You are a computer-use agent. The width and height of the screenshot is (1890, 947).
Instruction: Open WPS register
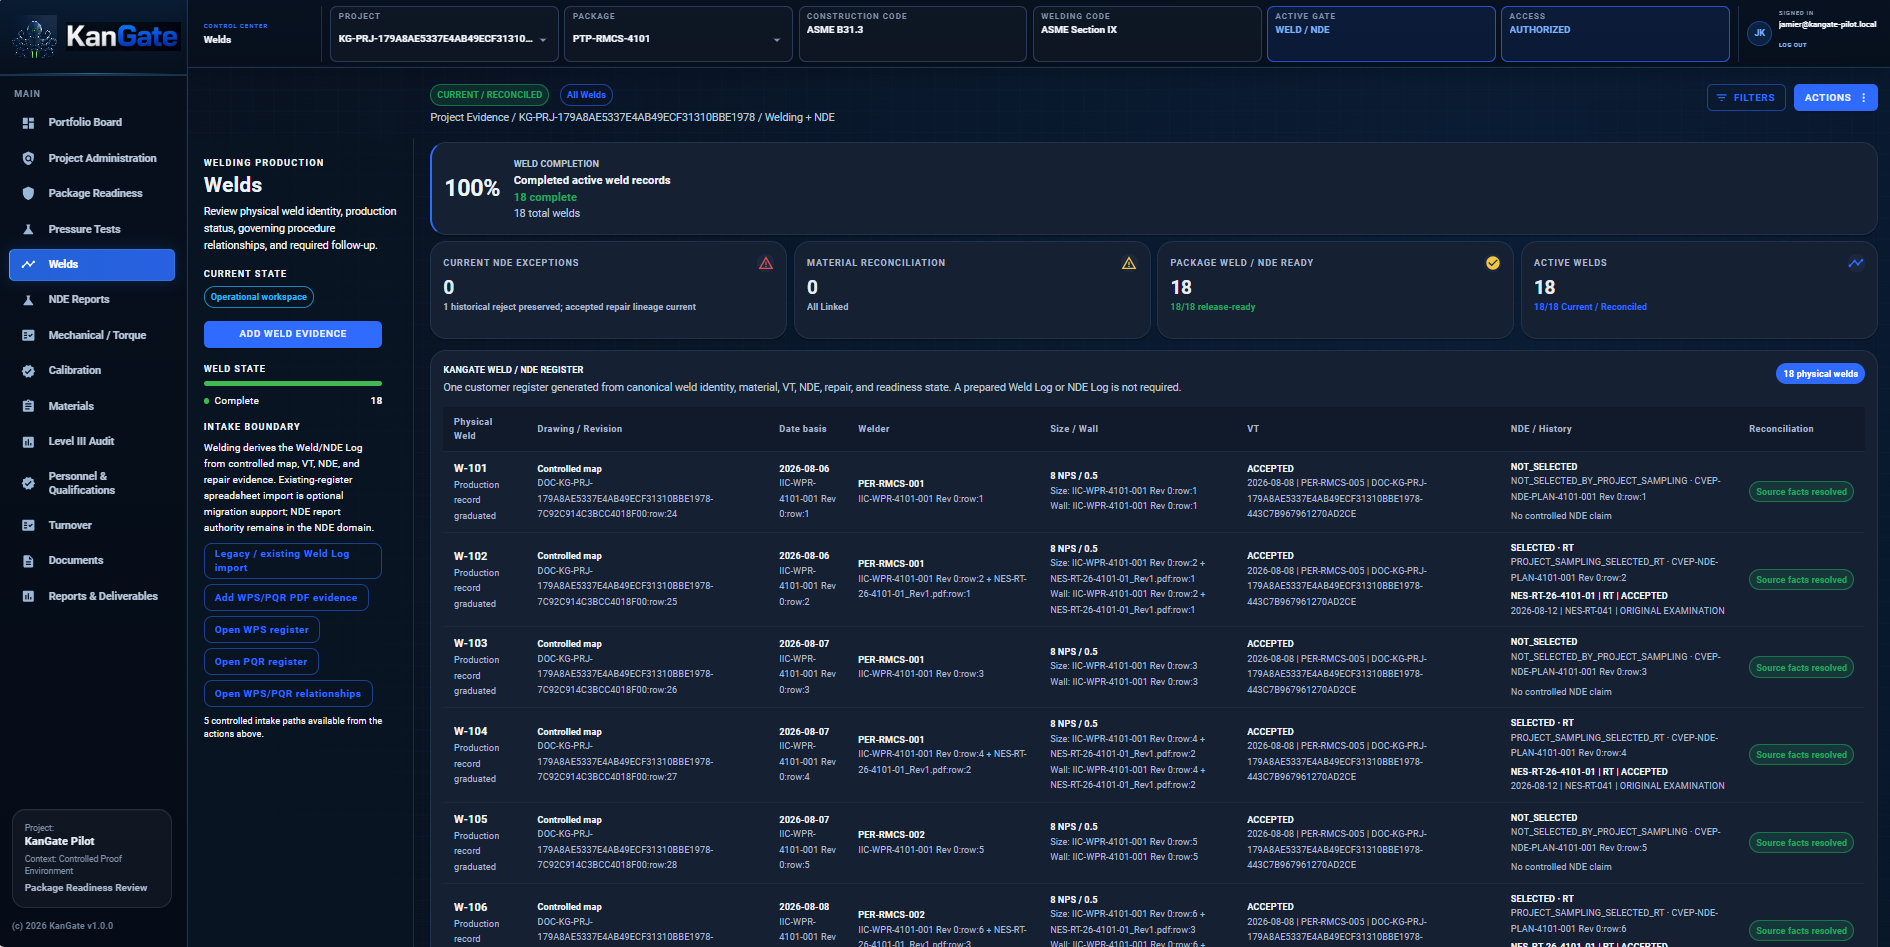click(x=262, y=630)
